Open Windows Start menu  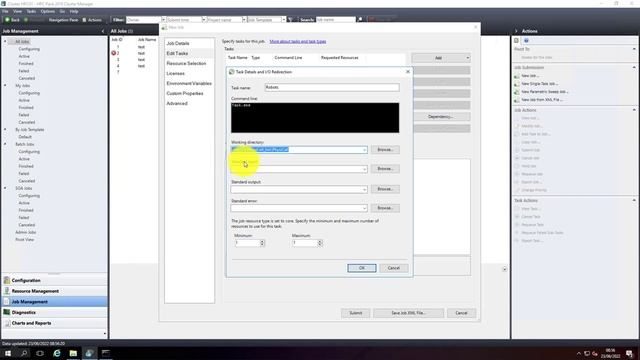(8, 353)
